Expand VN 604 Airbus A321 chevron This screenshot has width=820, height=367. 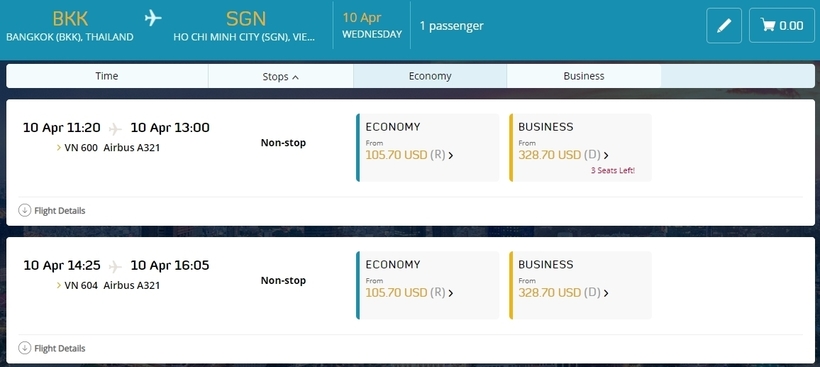click(x=59, y=286)
